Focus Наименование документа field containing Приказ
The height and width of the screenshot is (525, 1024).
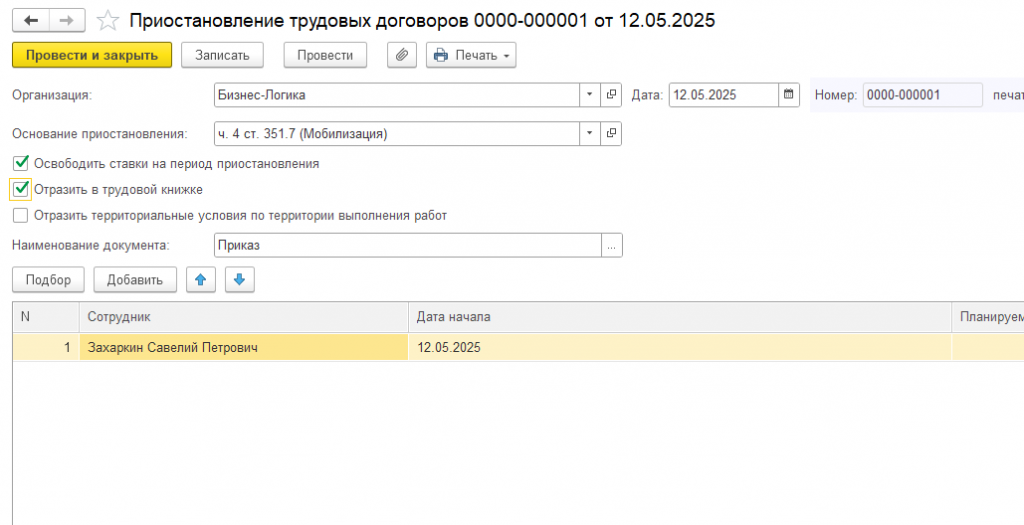(x=408, y=246)
